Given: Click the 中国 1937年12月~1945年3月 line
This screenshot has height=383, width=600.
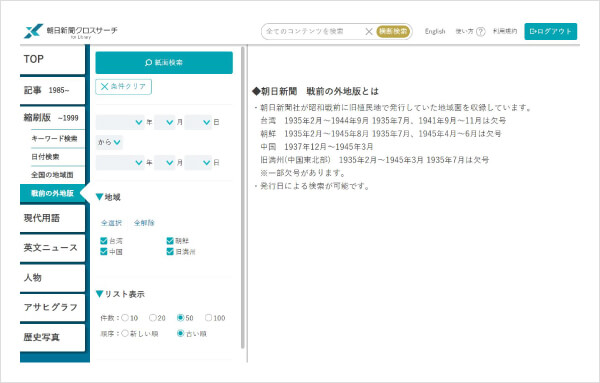Looking at the screenshot, I should pos(317,147).
